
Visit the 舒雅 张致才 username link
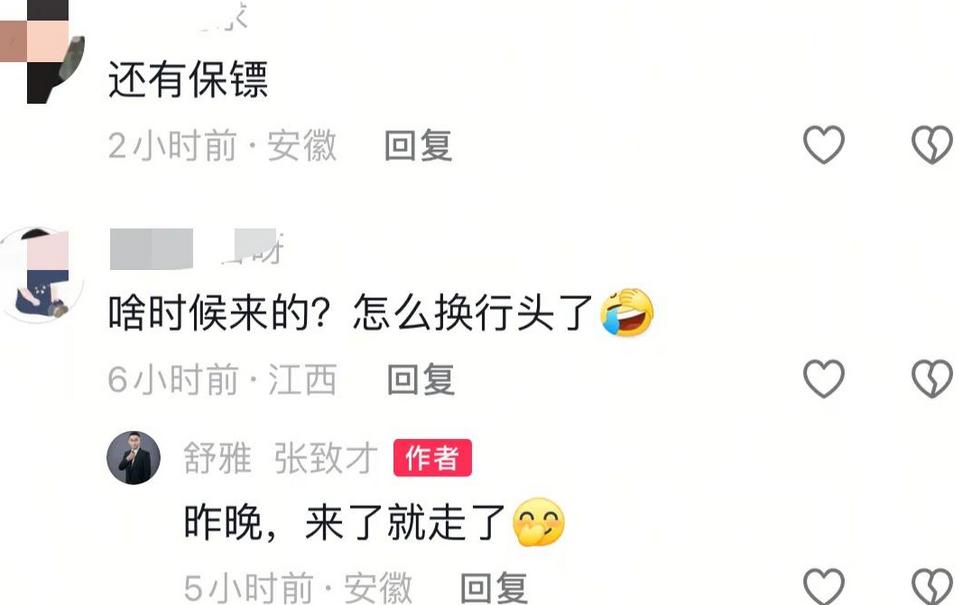point(280,458)
